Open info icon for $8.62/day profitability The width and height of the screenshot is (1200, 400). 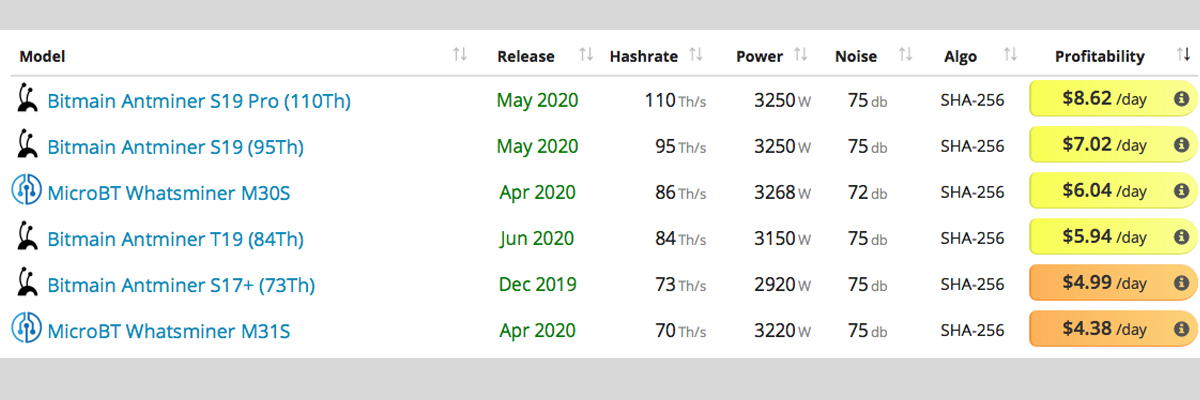[1180, 99]
